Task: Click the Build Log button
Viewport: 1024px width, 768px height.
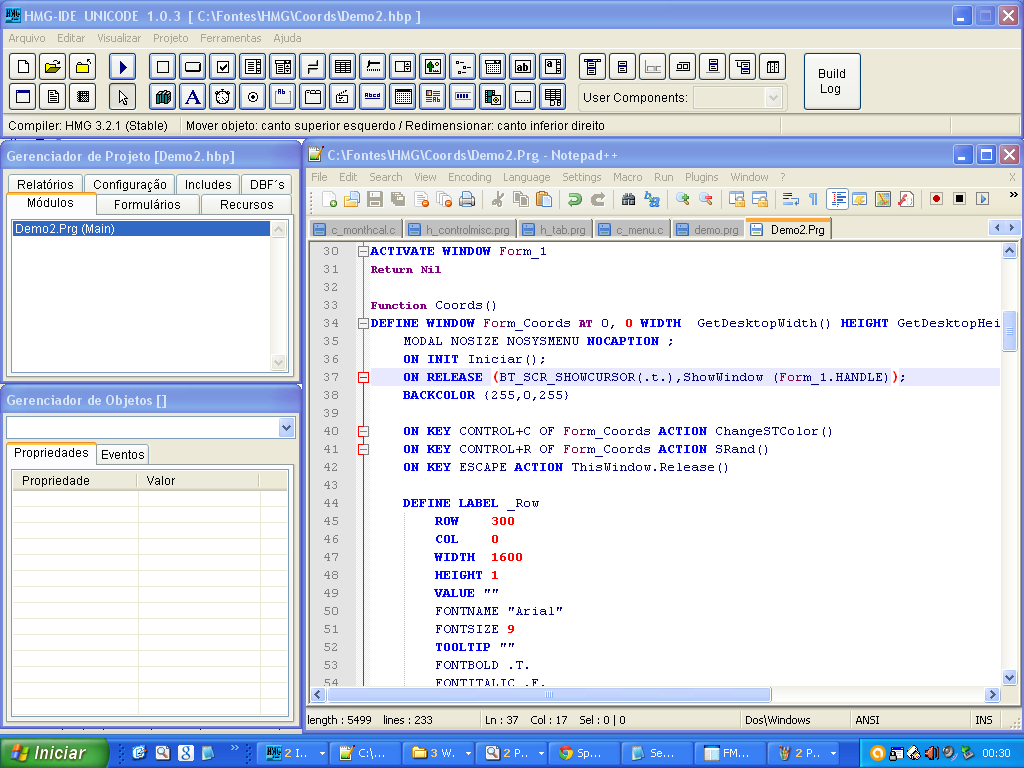Action: 831,81
